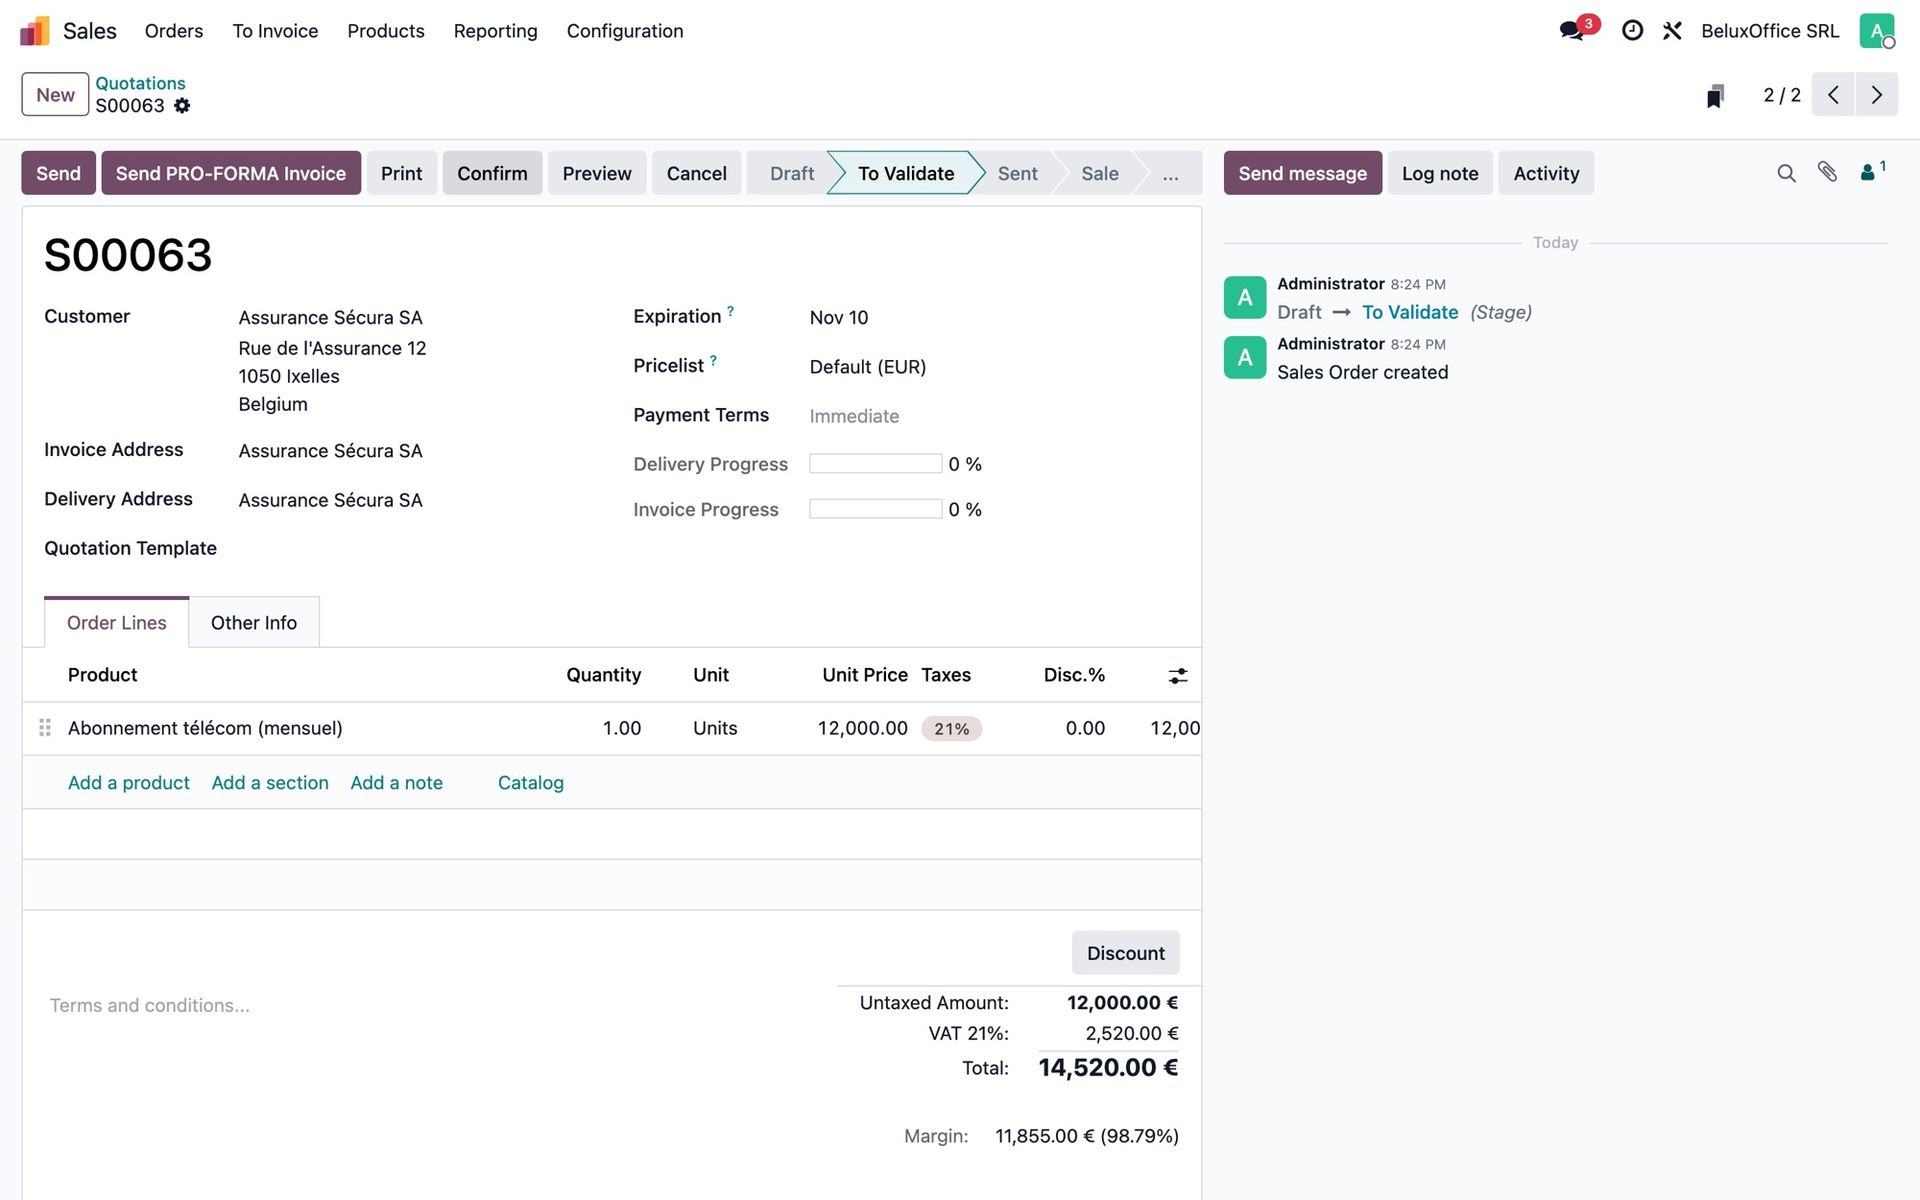Click the Add a product link

tap(129, 783)
